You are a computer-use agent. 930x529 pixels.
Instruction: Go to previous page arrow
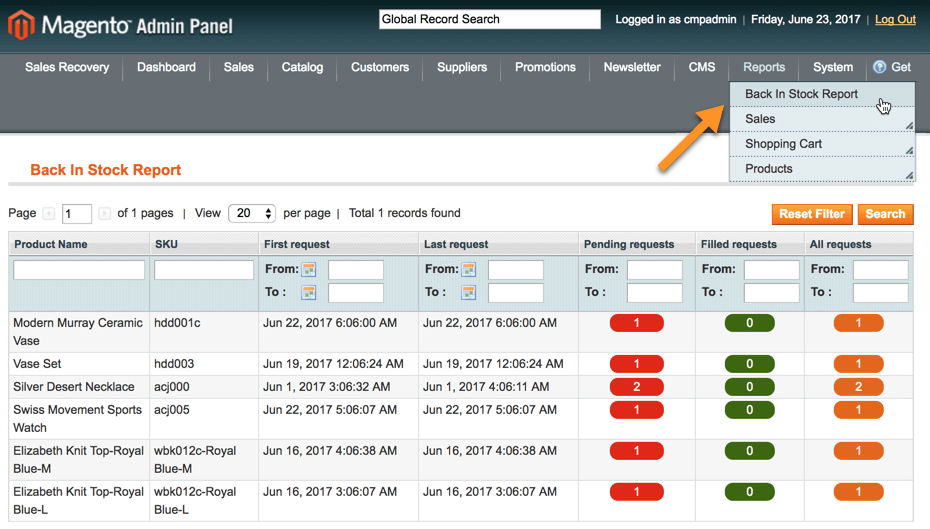(48, 214)
